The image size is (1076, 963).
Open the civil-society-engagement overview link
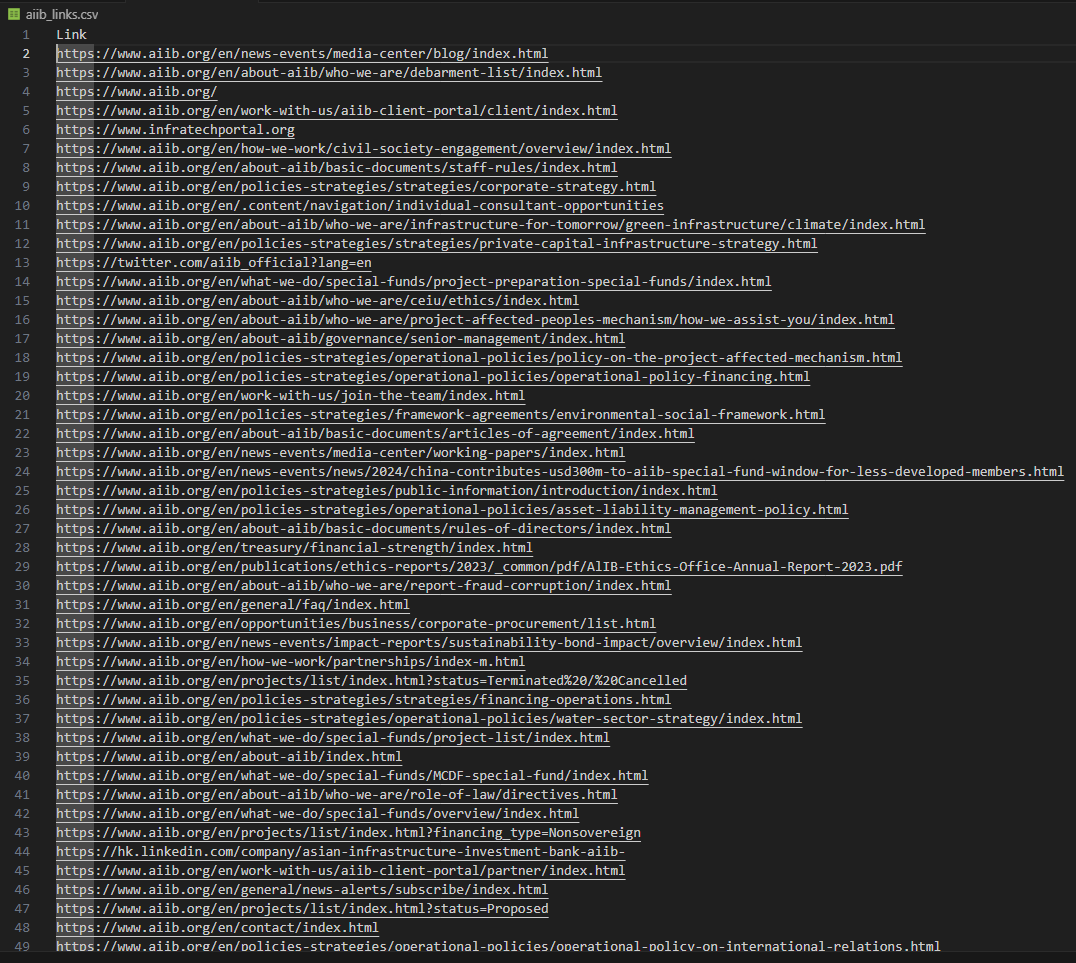364,148
